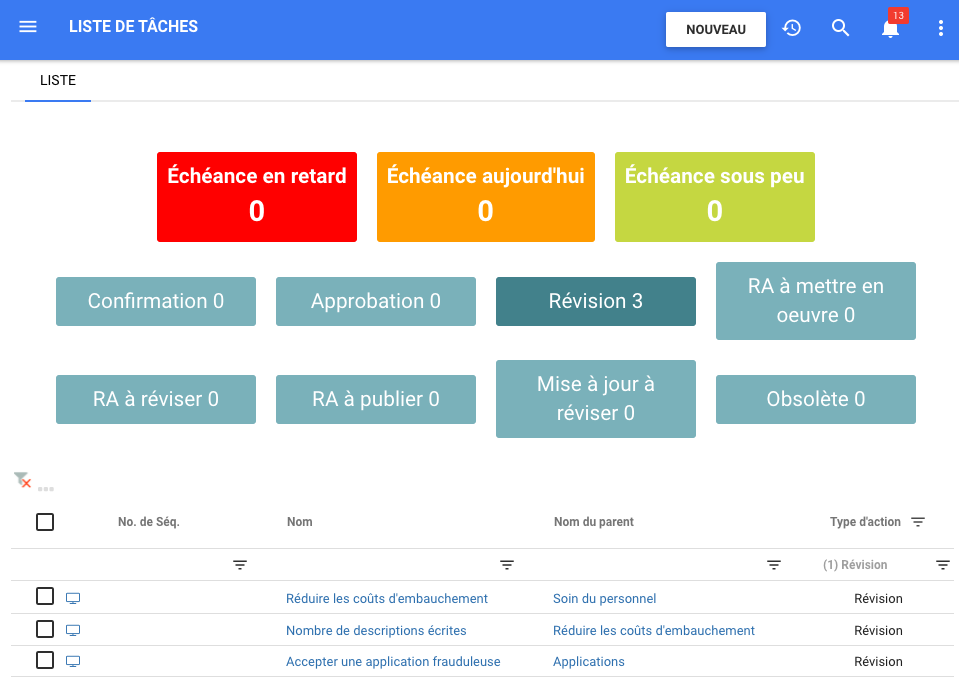
Task: Click the No. de Séq. column header
Action: point(149,522)
